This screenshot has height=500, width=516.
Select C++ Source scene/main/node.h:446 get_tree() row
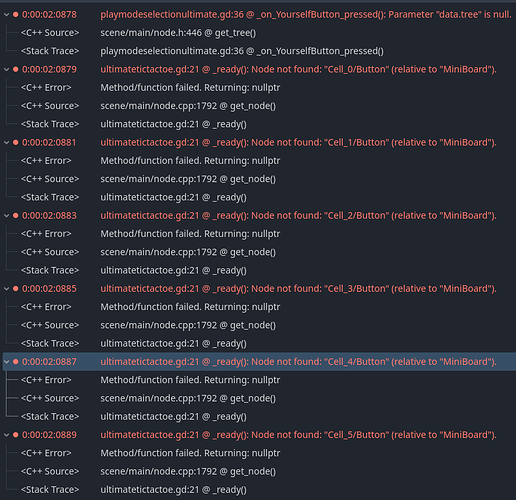(178, 33)
